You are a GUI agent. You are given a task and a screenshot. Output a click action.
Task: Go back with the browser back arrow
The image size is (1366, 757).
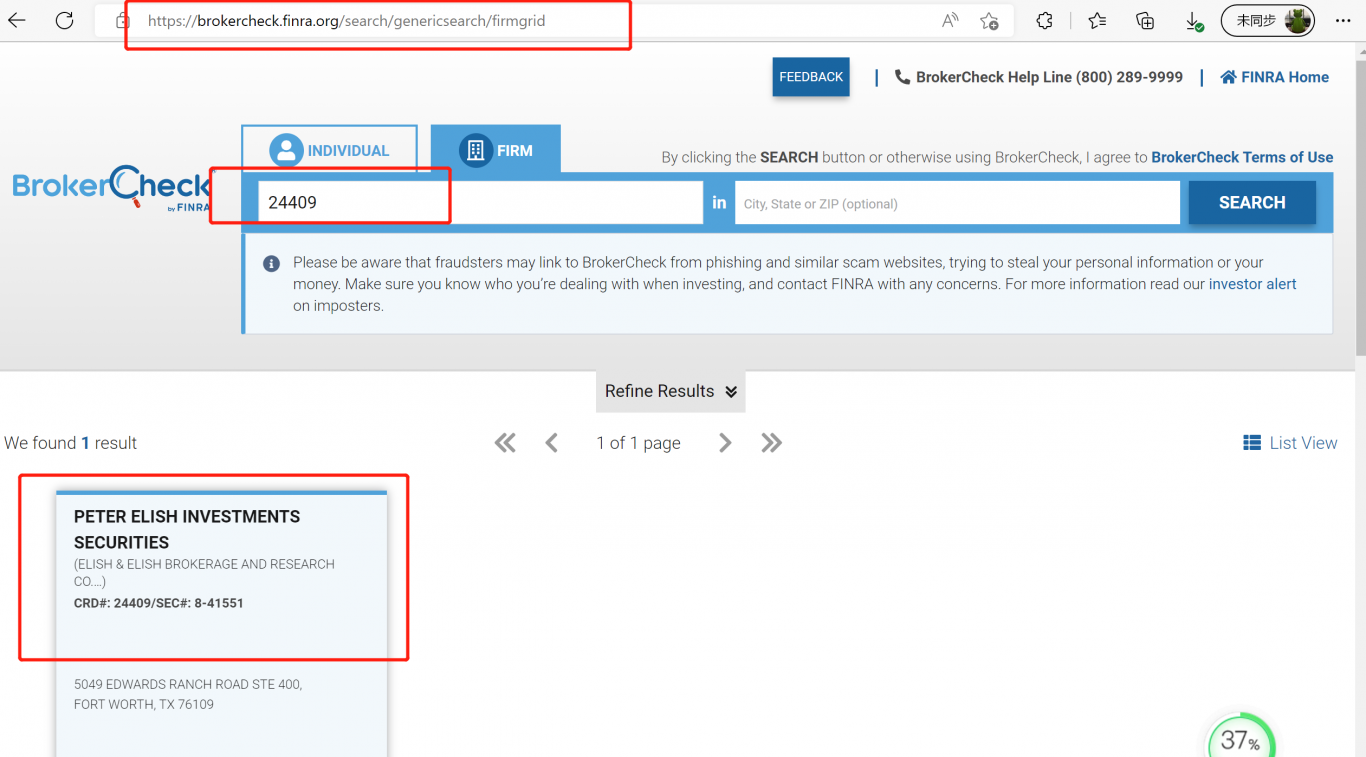(x=17, y=21)
